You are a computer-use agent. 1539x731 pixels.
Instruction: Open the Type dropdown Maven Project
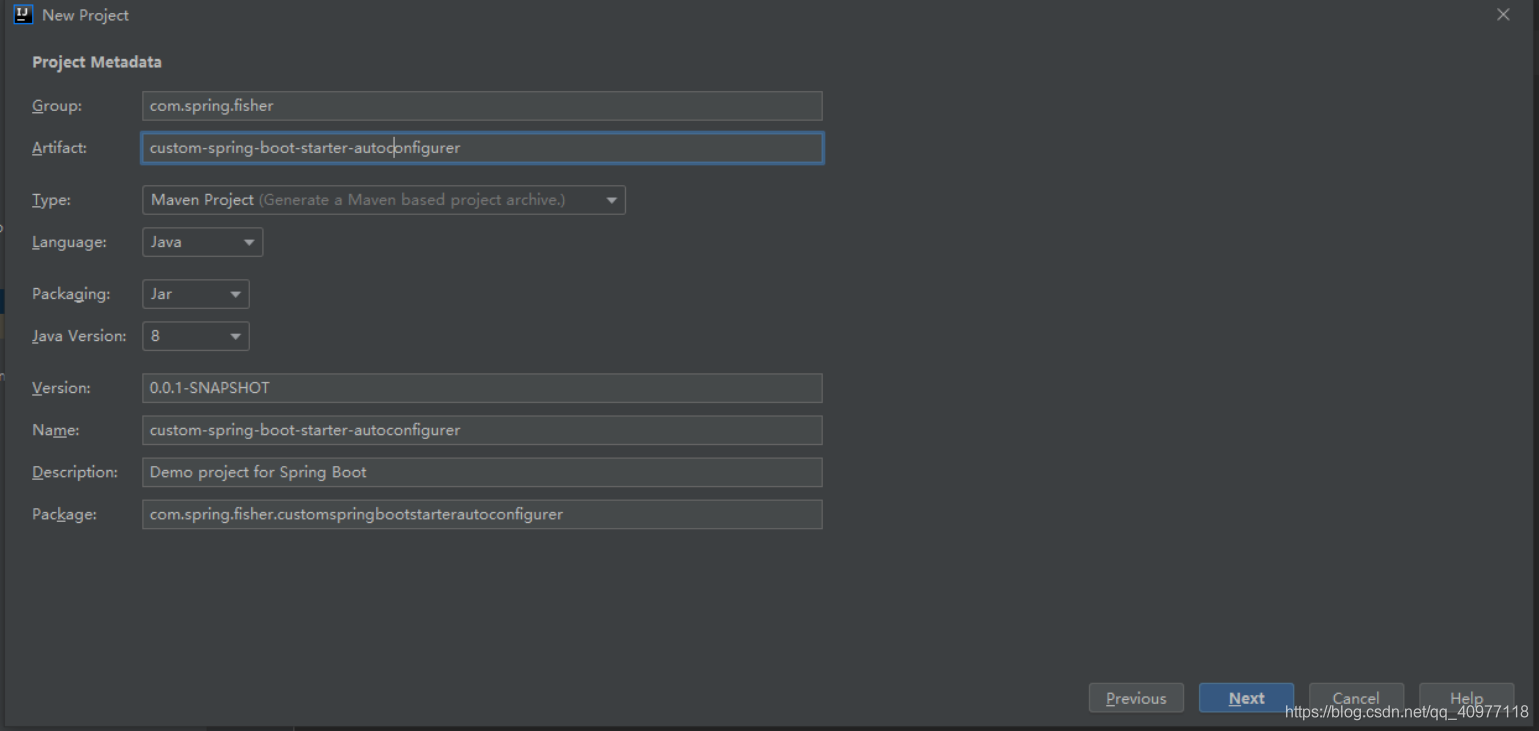[x=384, y=200]
